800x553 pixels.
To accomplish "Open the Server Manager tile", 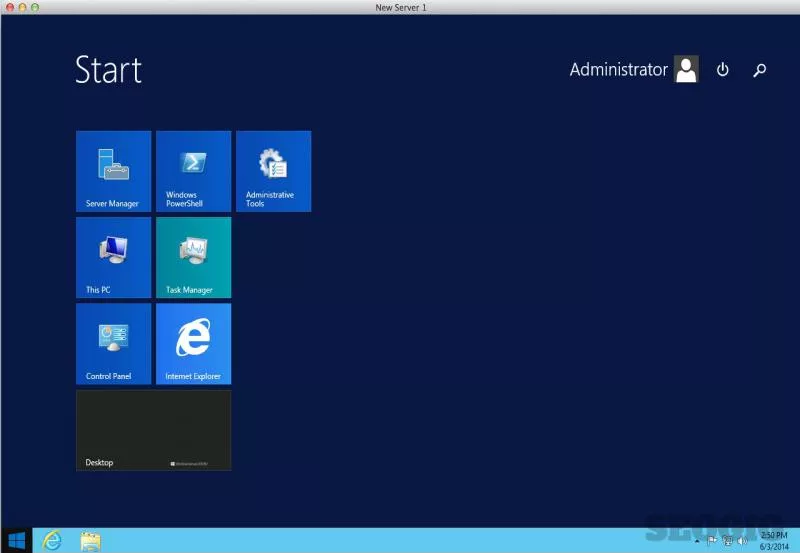I will coord(113,171).
